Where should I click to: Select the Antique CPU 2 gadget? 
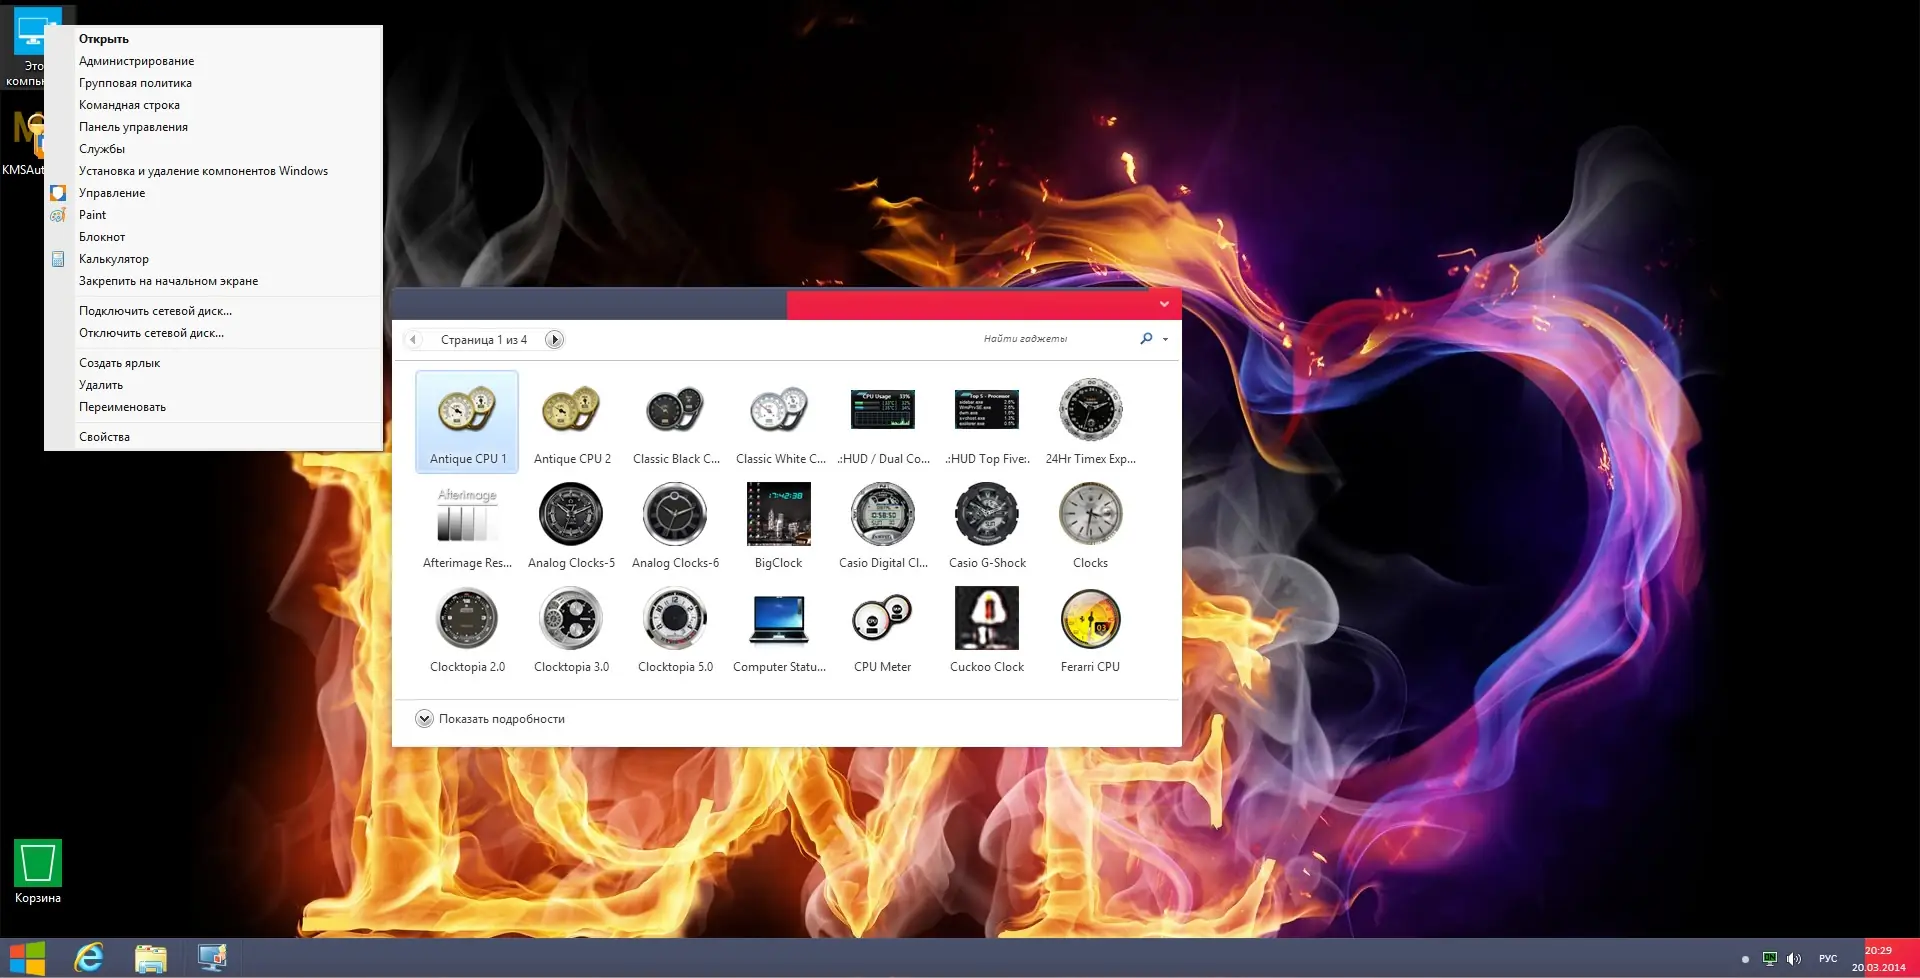pyautogui.click(x=572, y=421)
